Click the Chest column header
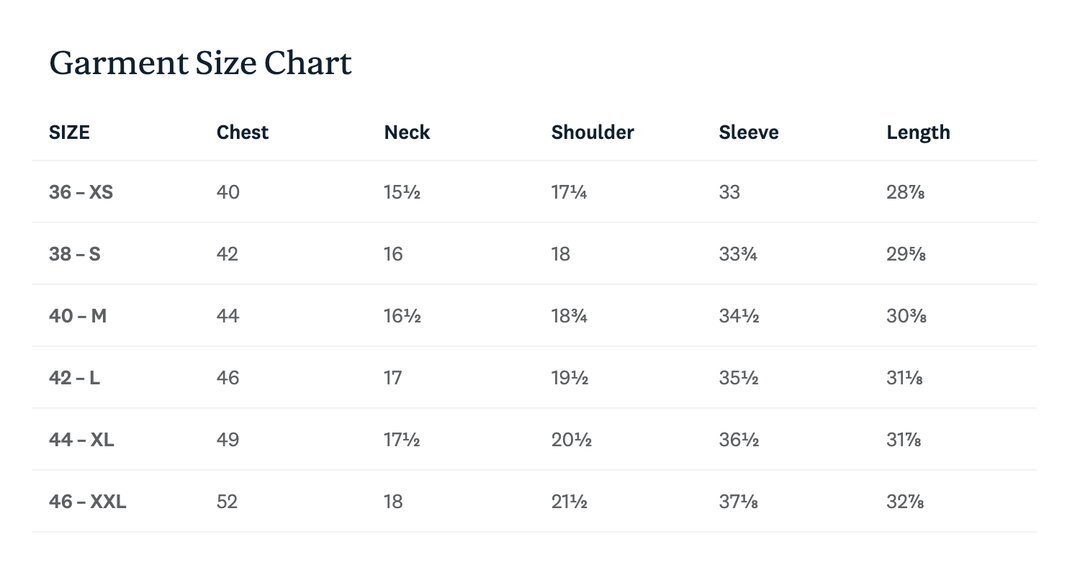The image size is (1080, 583). coord(242,133)
